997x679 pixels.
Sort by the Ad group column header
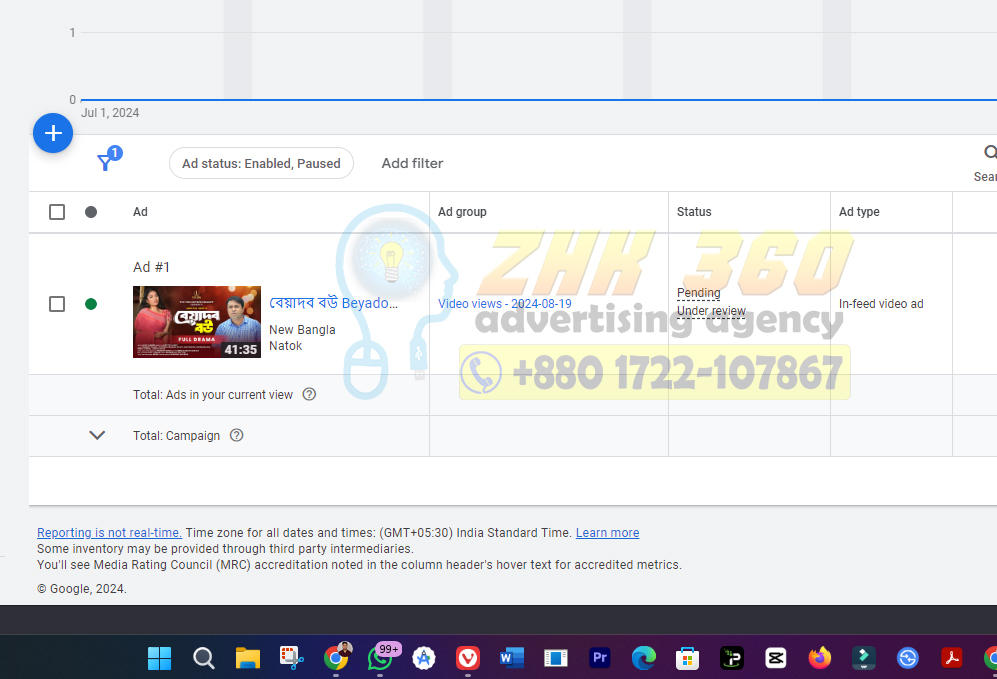pyautogui.click(x=462, y=212)
